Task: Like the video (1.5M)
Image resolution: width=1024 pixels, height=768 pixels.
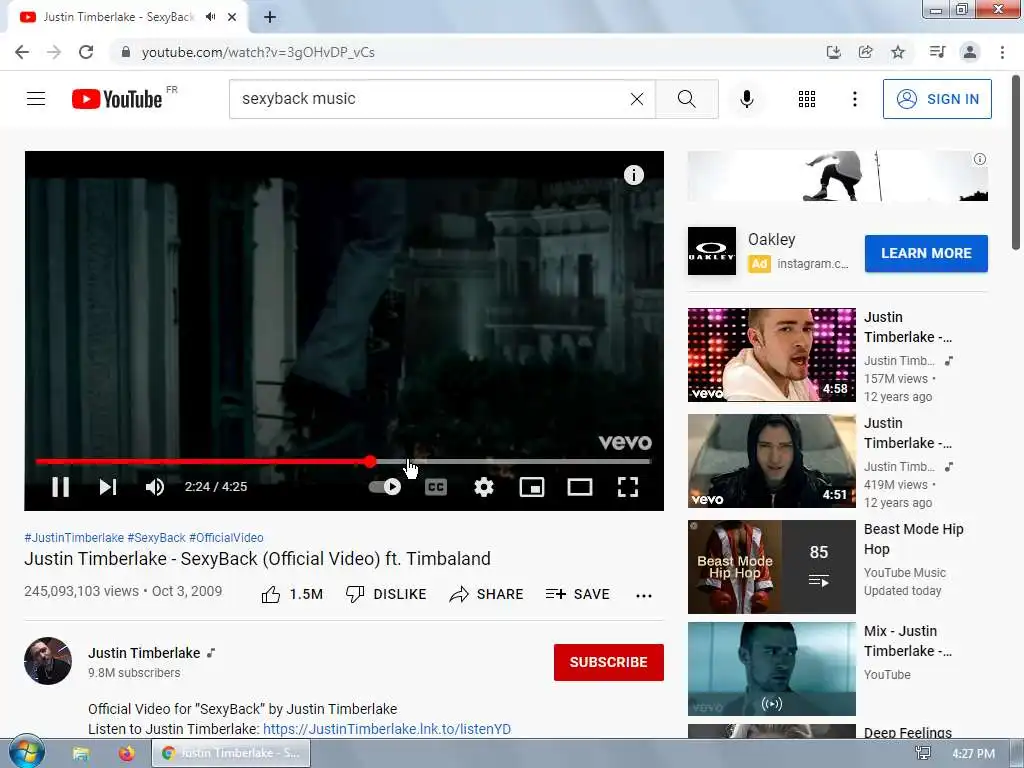Action: (292, 594)
